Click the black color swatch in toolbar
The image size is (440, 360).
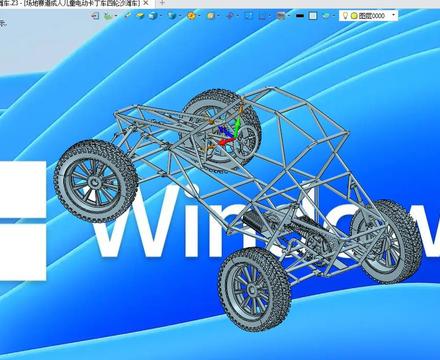tap(300, 16)
